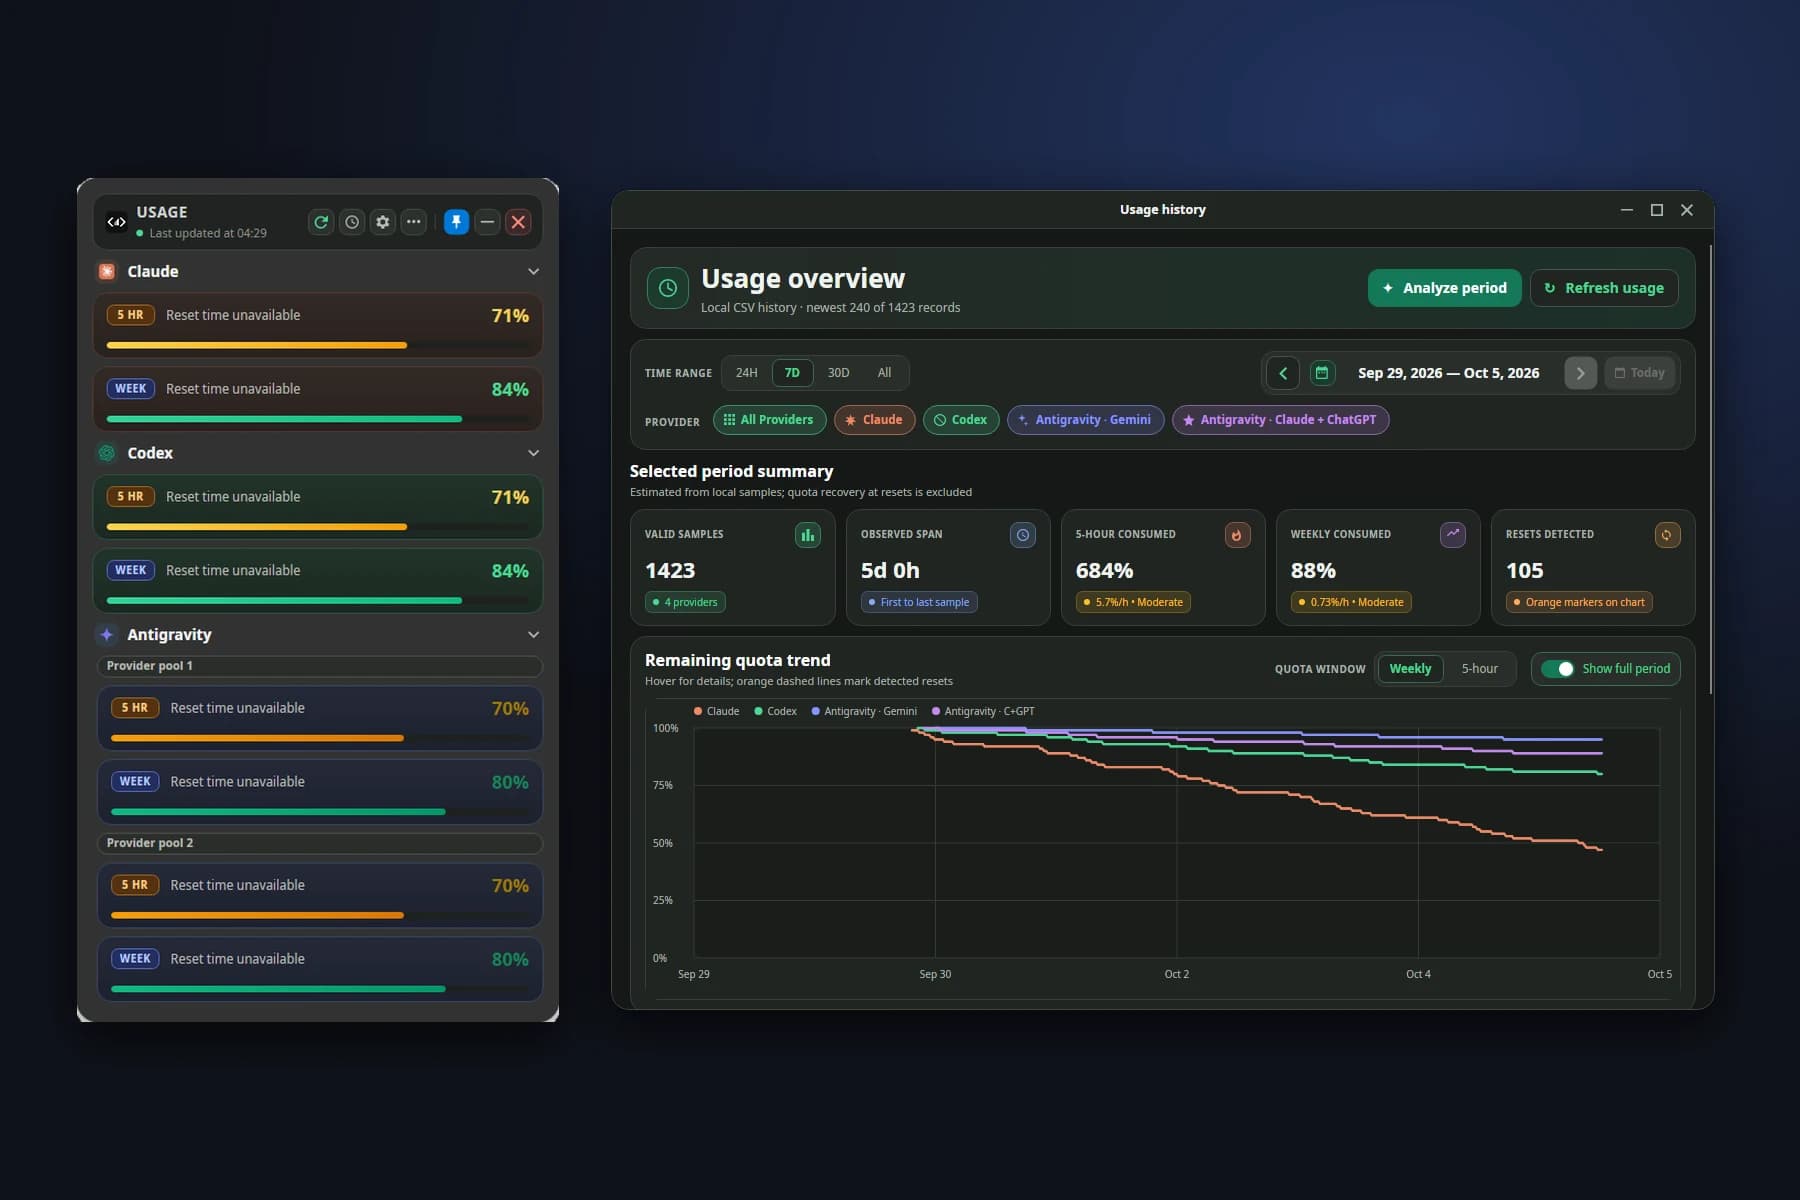This screenshot has height=1200, width=1800.
Task: Go to previous period with left arrow
Action: coord(1283,373)
